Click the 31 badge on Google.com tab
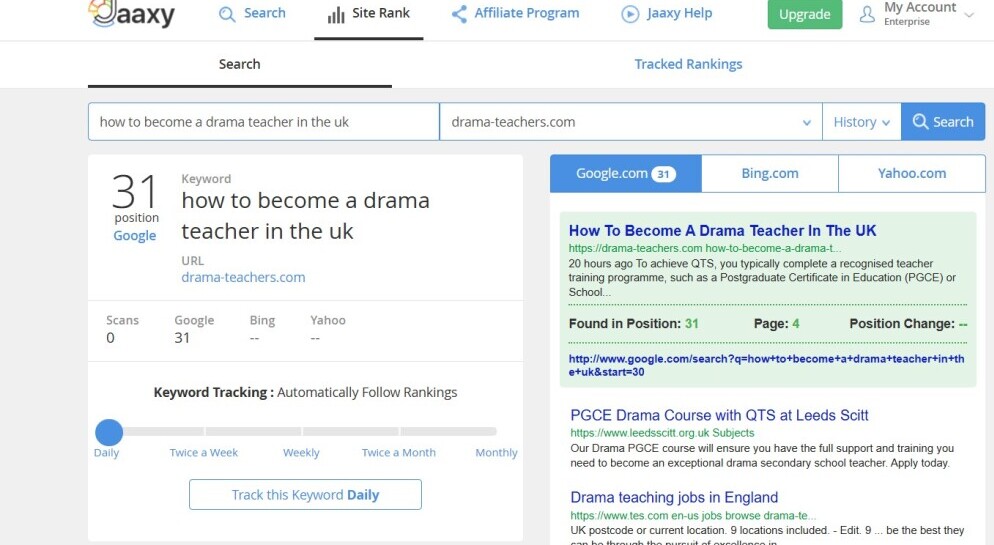This screenshot has width=994, height=545. [x=663, y=174]
